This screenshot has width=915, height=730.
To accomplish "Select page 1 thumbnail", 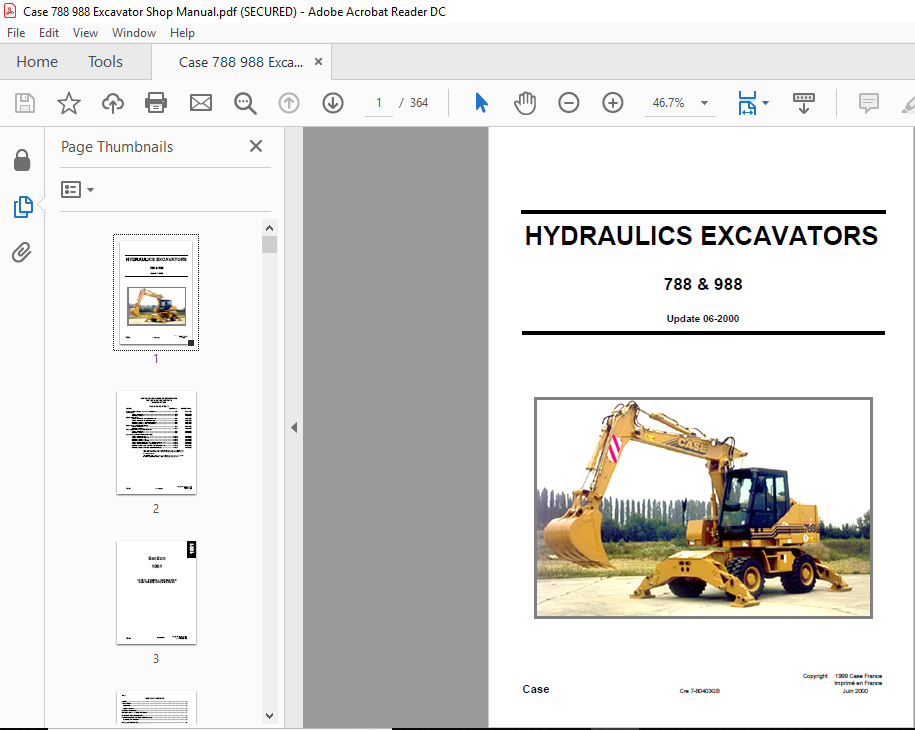I will pos(156,292).
